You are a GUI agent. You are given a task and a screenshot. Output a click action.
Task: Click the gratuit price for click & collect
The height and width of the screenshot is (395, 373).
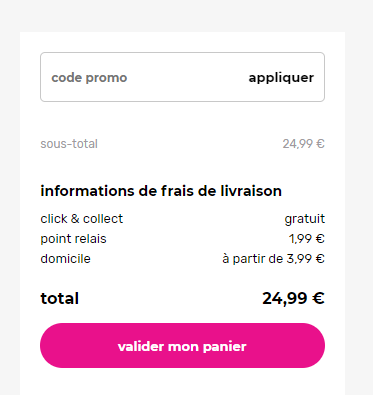[305, 219]
